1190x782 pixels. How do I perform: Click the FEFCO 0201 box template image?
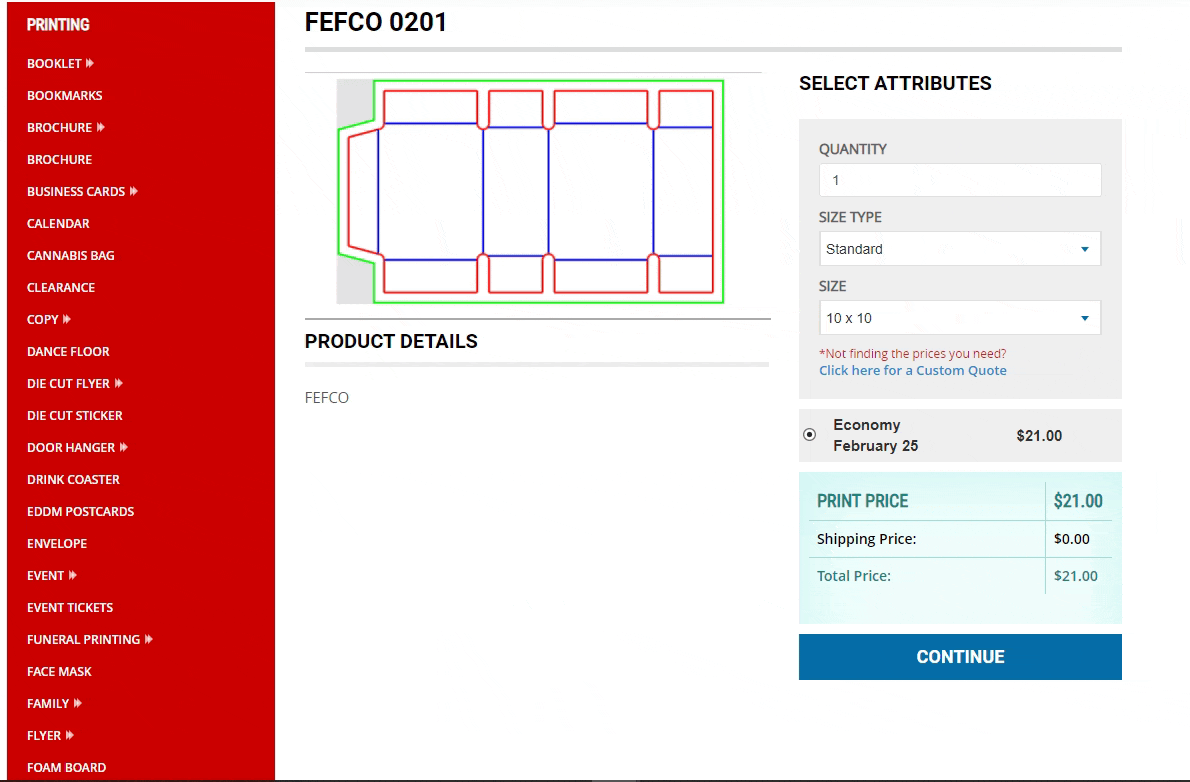[x=530, y=191]
